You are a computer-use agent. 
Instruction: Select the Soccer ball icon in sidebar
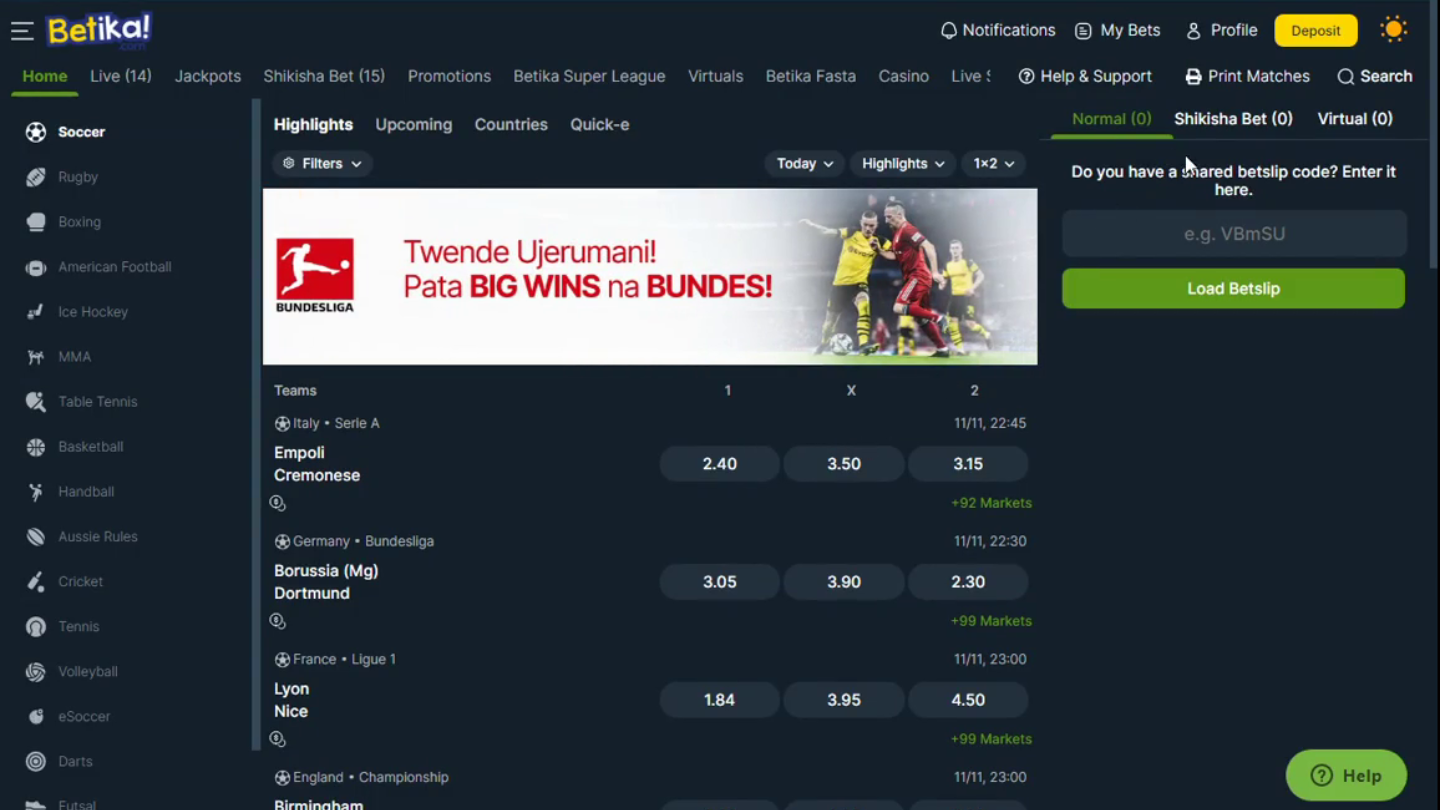coord(36,132)
